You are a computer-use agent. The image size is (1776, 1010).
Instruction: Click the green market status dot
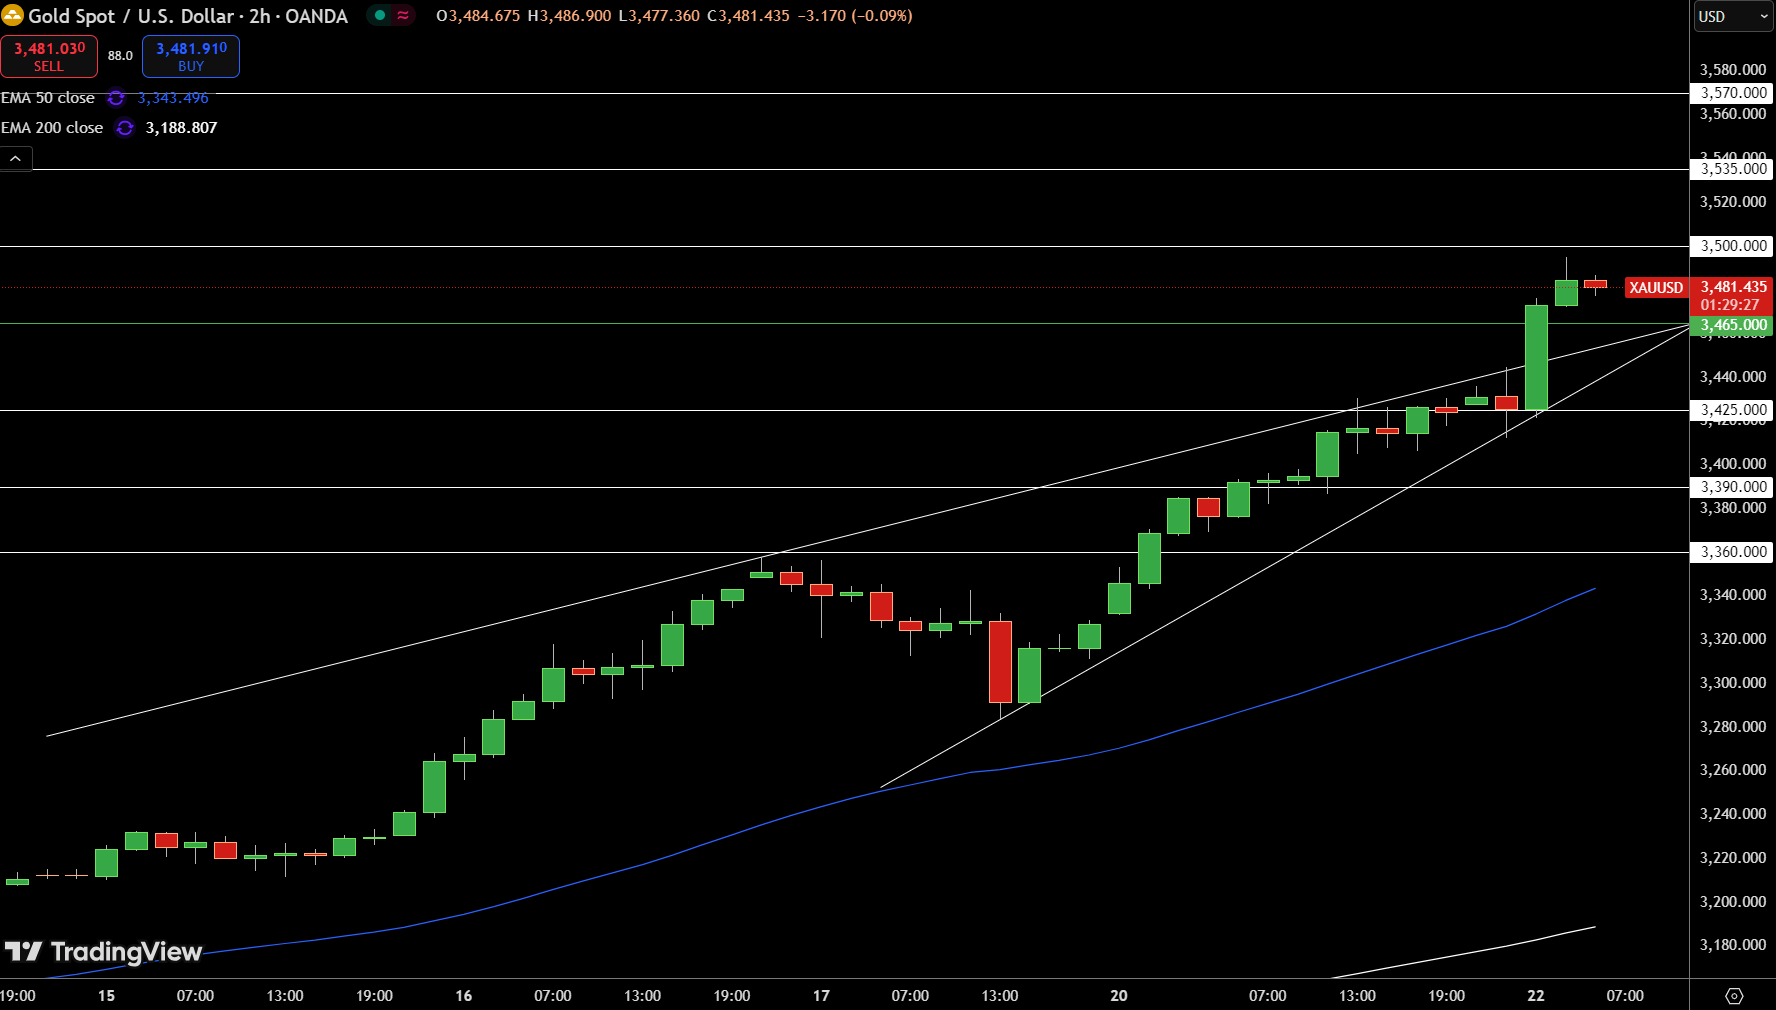pyautogui.click(x=380, y=16)
